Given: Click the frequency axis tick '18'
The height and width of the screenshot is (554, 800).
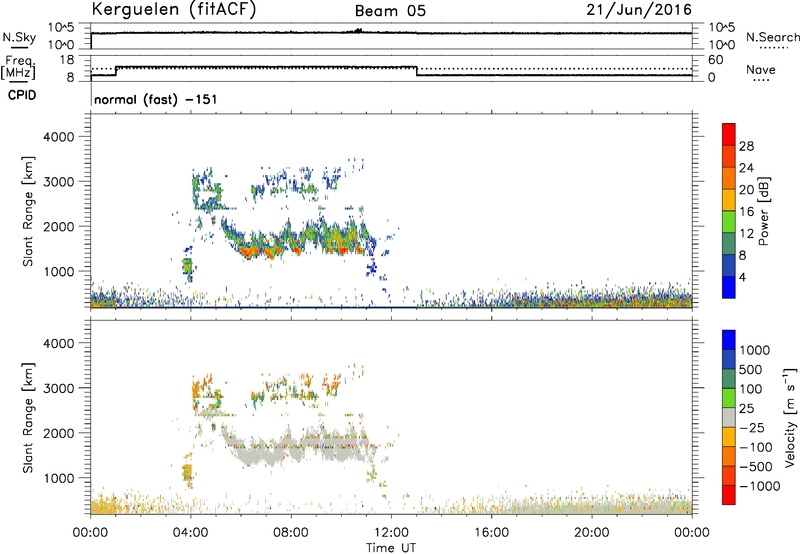Looking at the screenshot, I should click(67, 60).
